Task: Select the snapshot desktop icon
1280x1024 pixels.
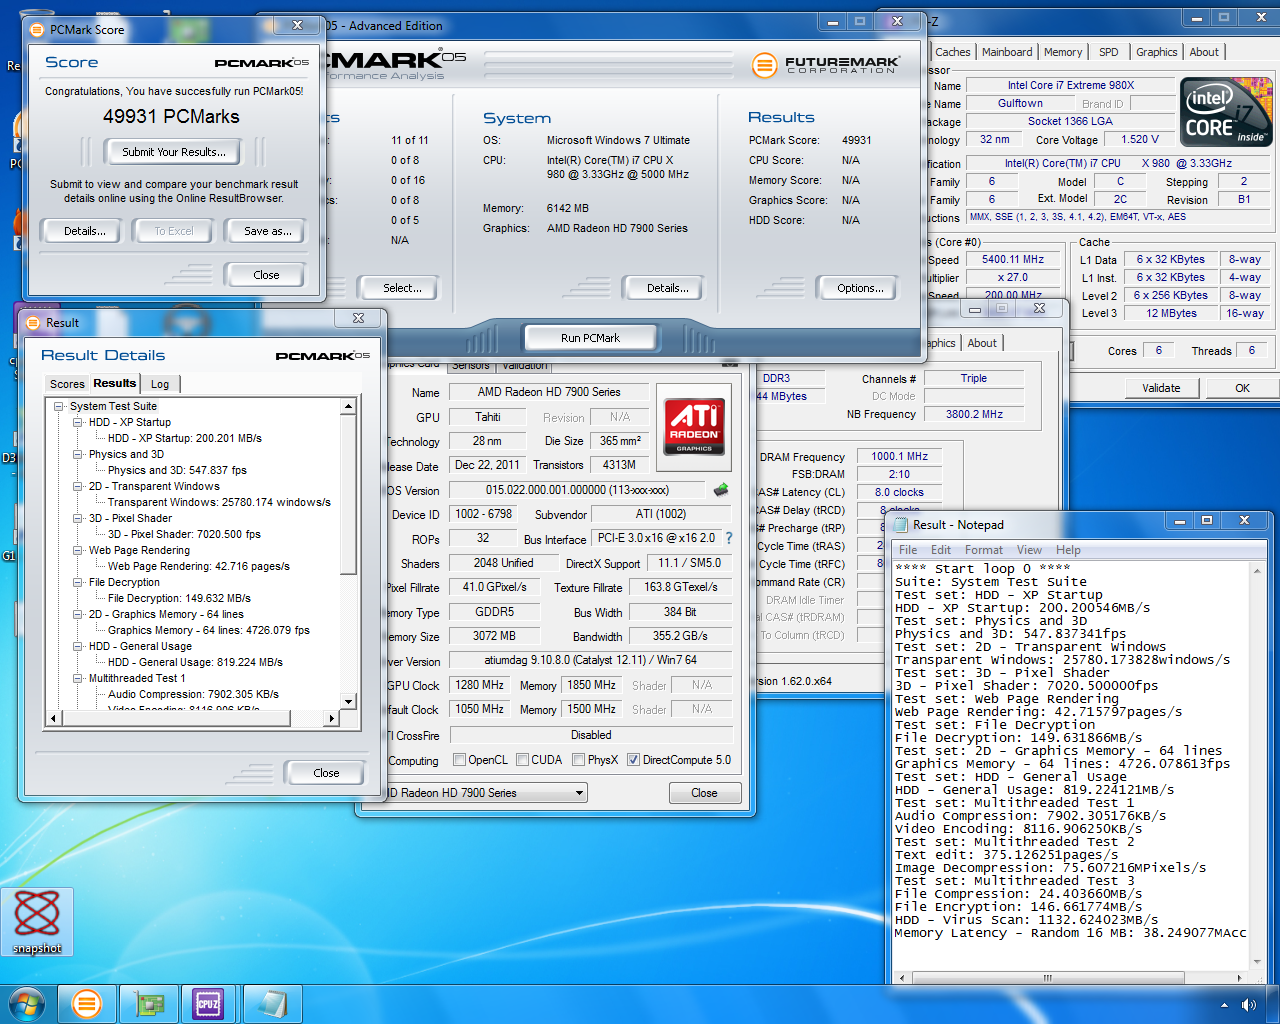Action: (x=37, y=922)
